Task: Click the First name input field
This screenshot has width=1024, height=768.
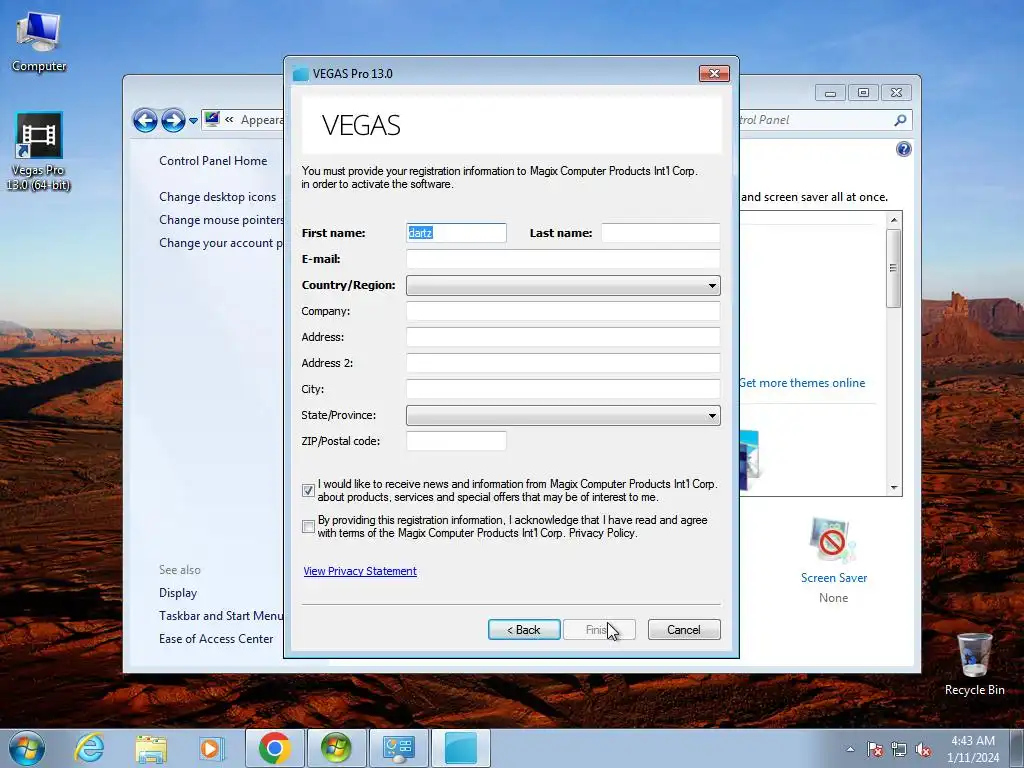Action: tap(456, 233)
